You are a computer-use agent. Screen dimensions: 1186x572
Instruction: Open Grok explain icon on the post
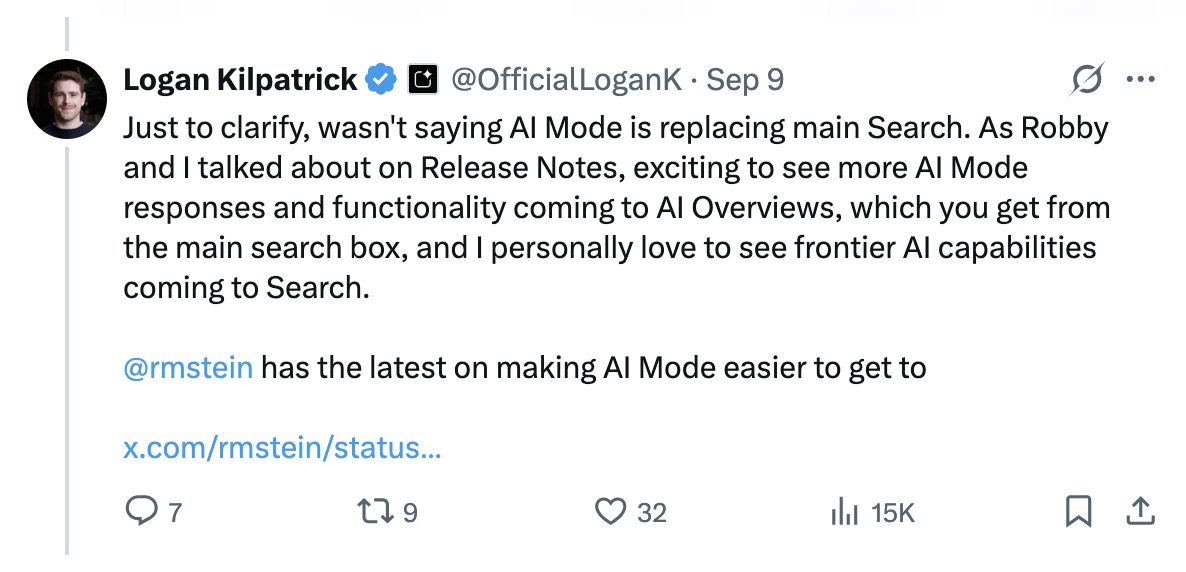1087,80
